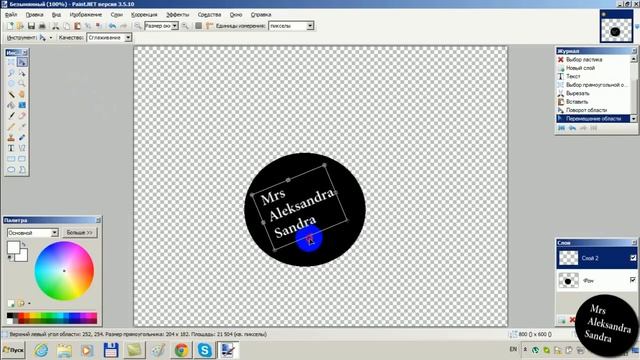Select the Ellipse Select tool
This screenshot has width=640, height=360.
[11, 83]
